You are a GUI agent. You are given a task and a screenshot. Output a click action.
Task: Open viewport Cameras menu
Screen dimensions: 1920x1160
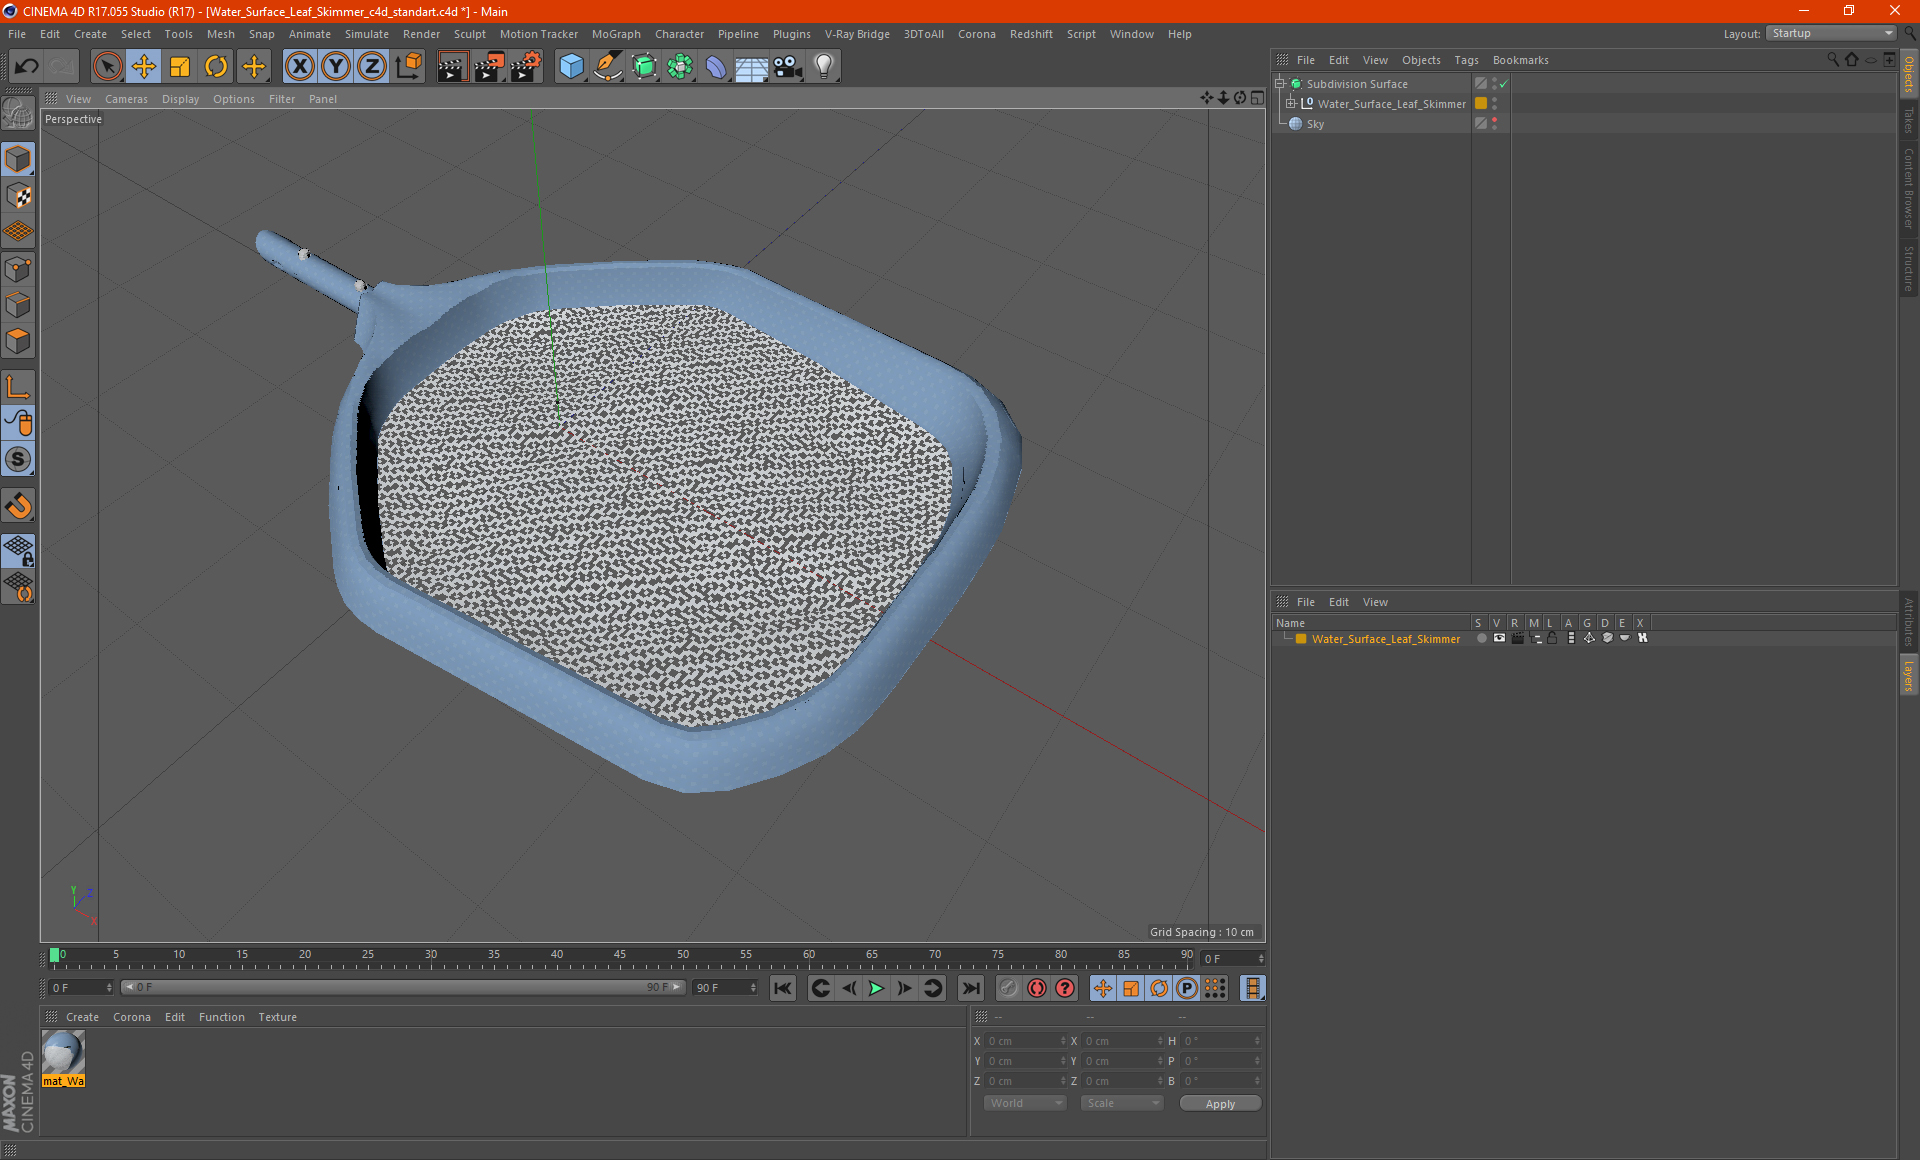click(x=126, y=99)
